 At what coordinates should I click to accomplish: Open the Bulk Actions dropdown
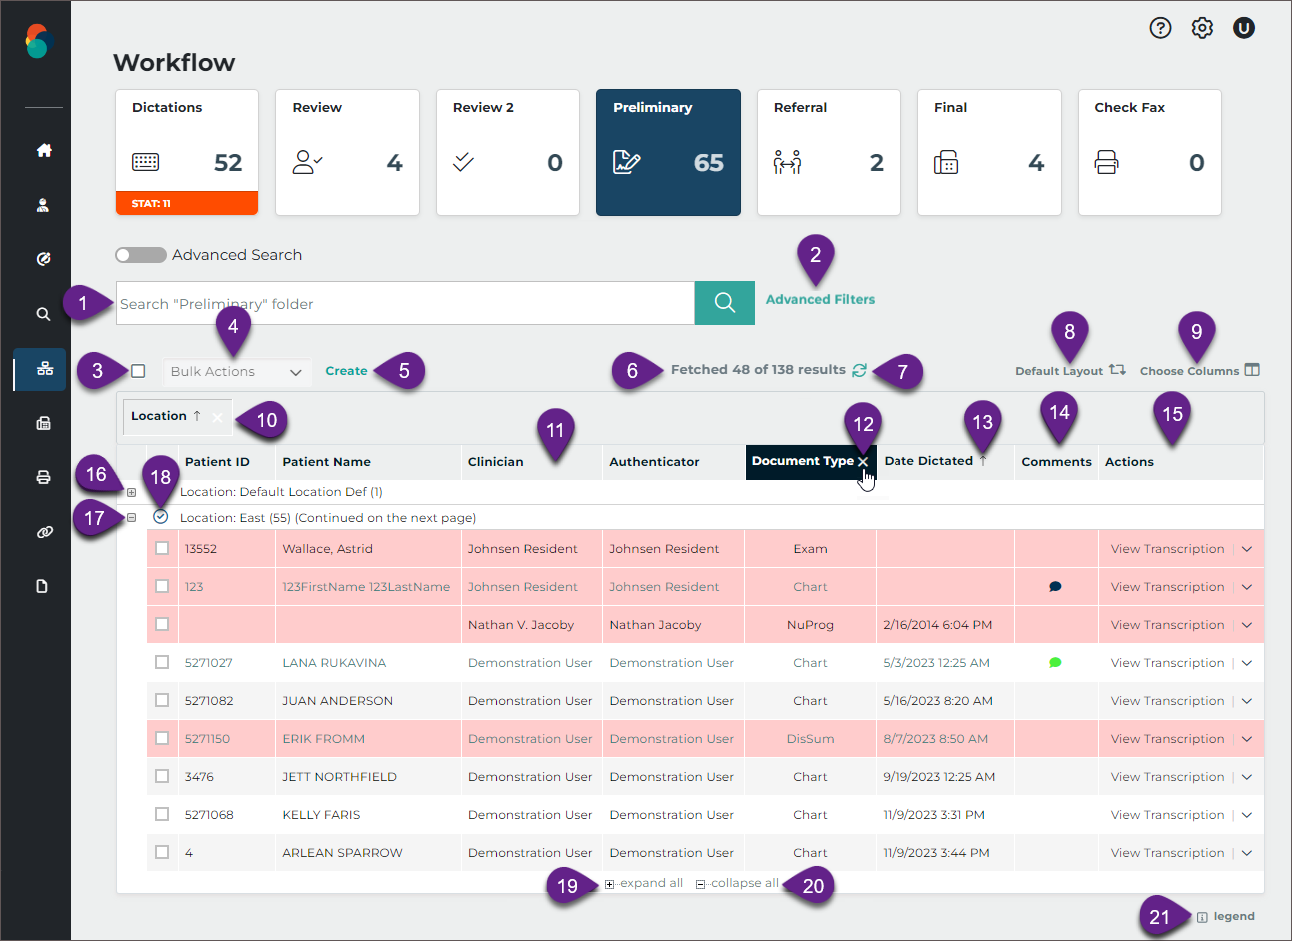tap(236, 372)
